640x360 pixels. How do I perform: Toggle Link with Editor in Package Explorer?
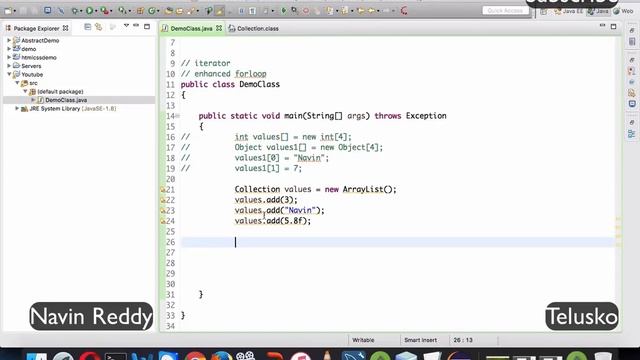pos(98,27)
